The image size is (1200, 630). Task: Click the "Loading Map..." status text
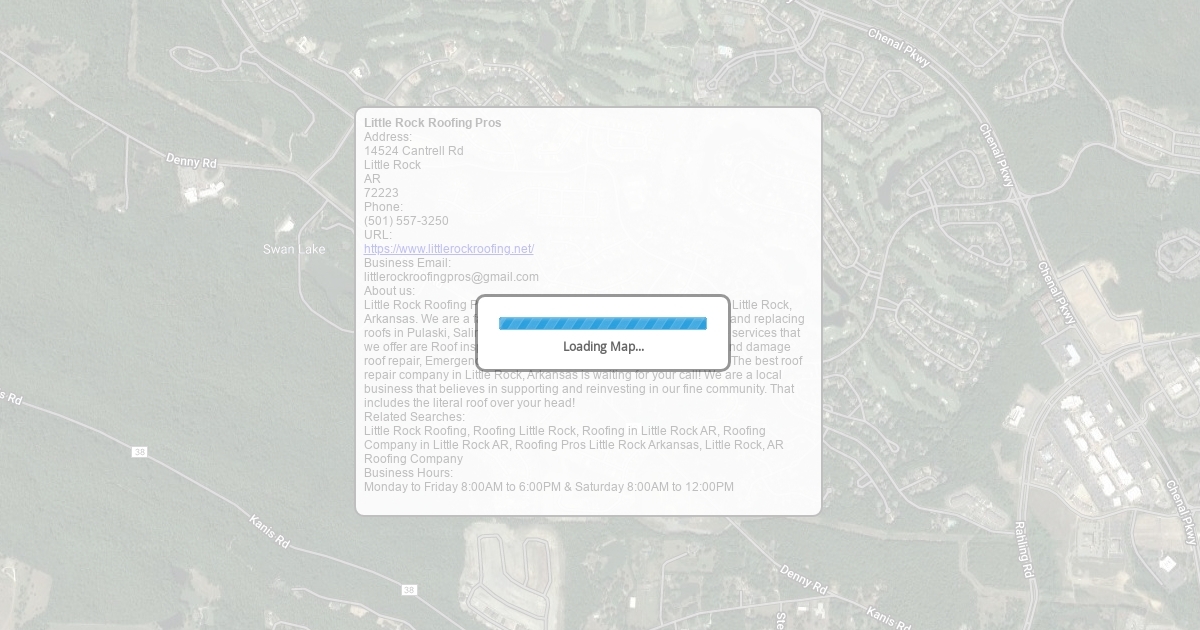coord(603,347)
